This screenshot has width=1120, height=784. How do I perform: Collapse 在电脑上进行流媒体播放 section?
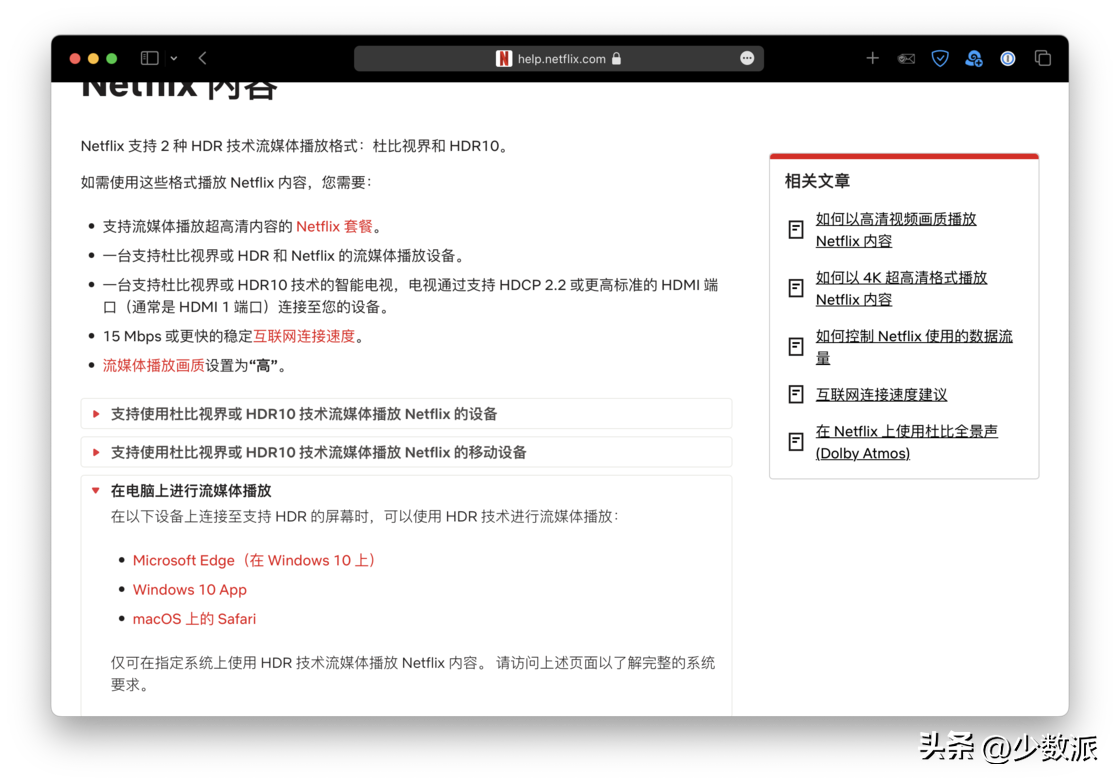191,491
